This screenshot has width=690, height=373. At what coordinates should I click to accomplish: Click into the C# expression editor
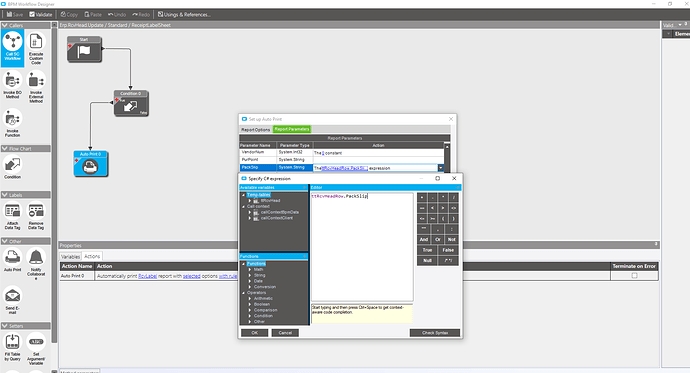coord(362,247)
